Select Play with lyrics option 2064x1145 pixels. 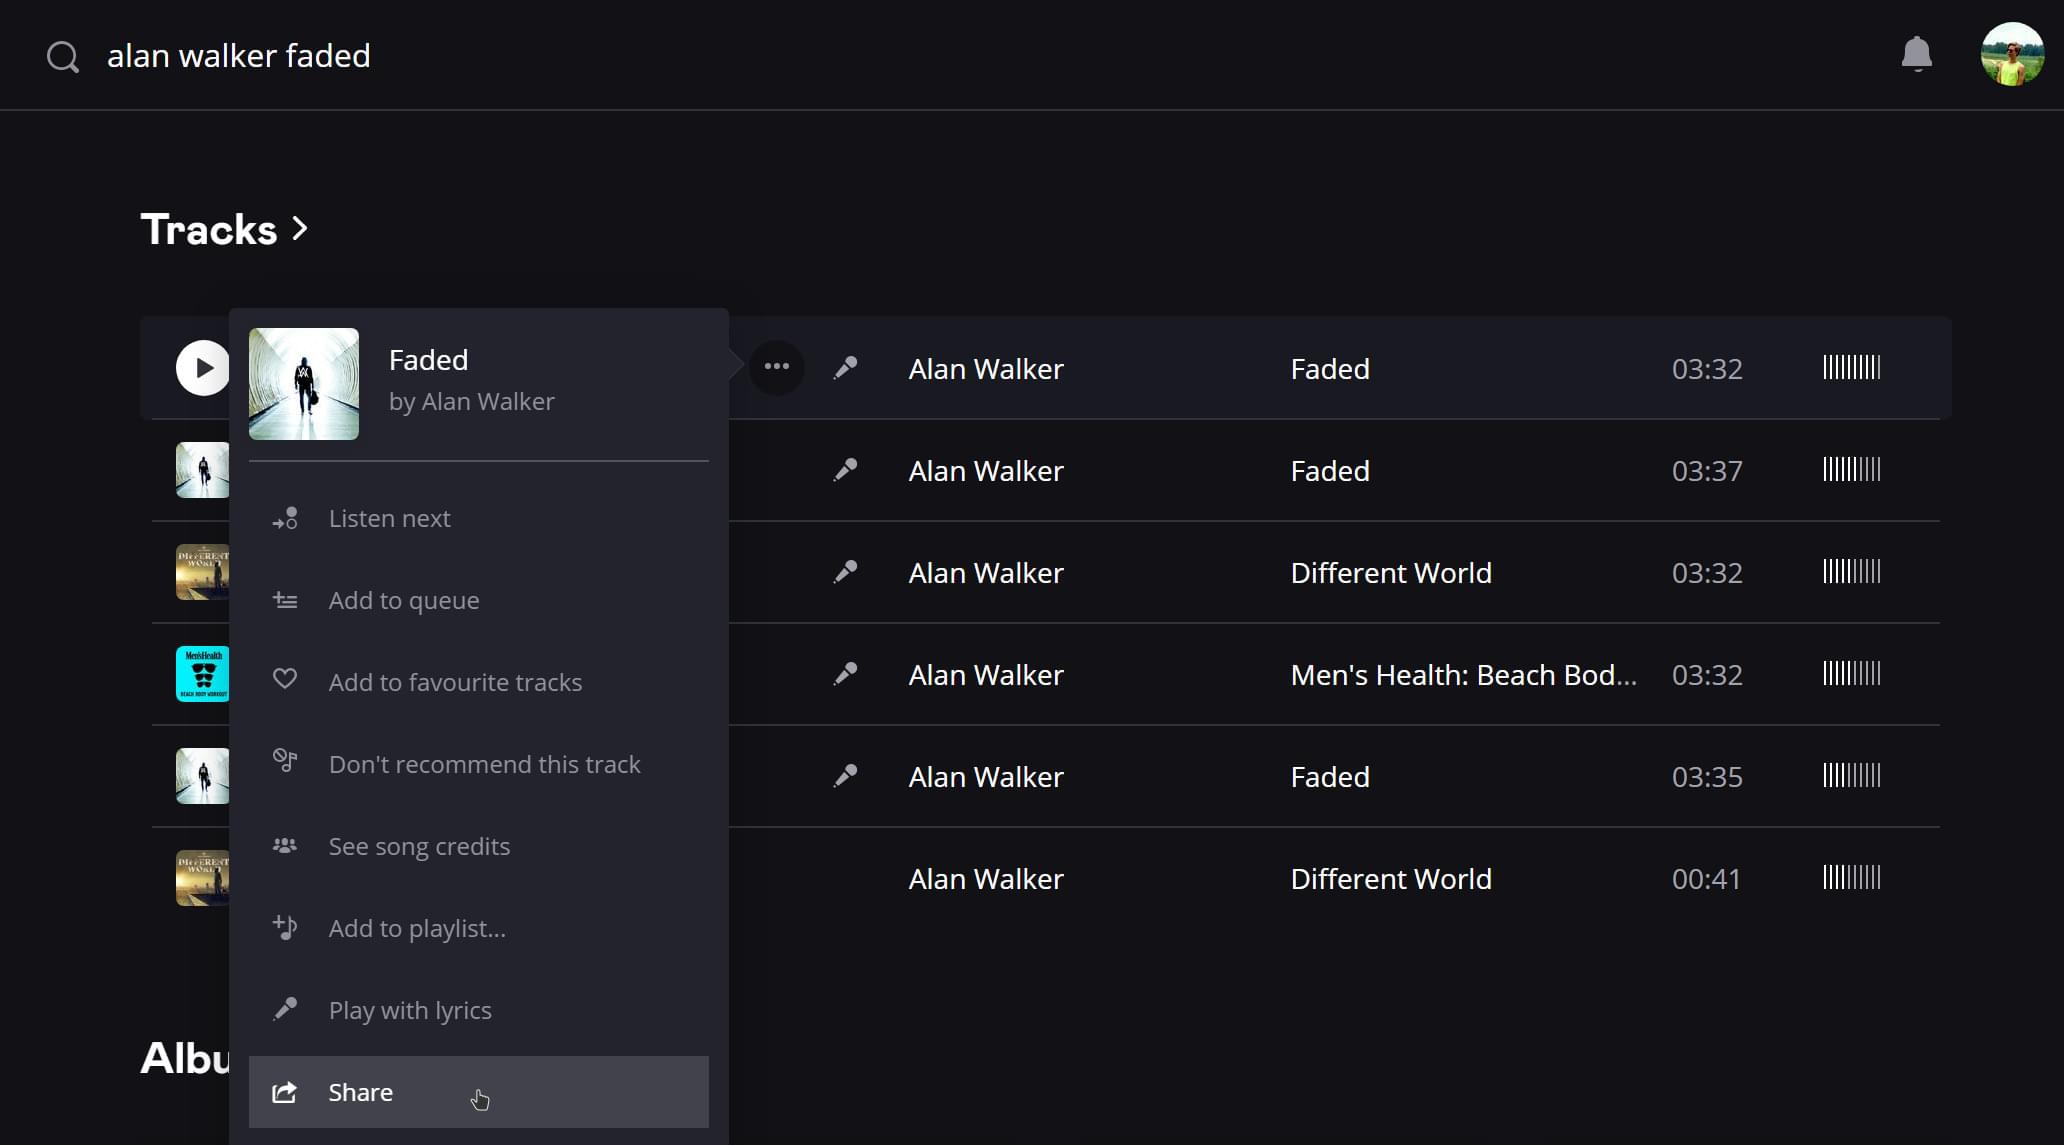(479, 1010)
